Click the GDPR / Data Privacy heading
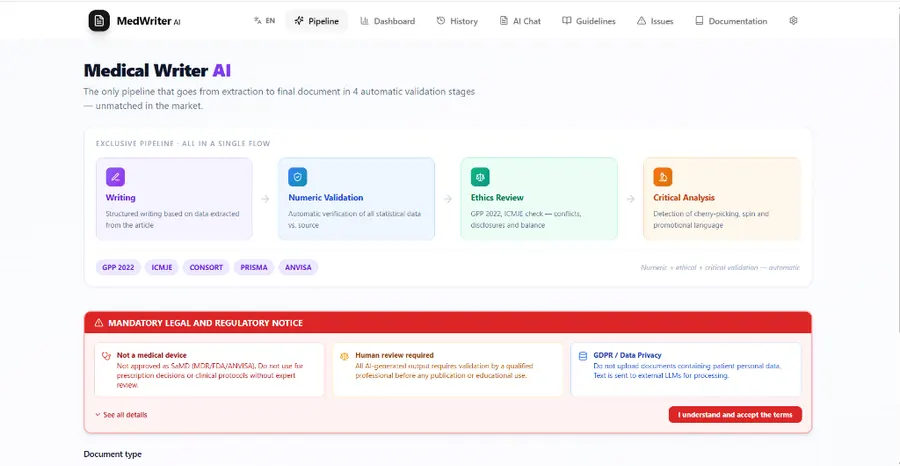 627,355
